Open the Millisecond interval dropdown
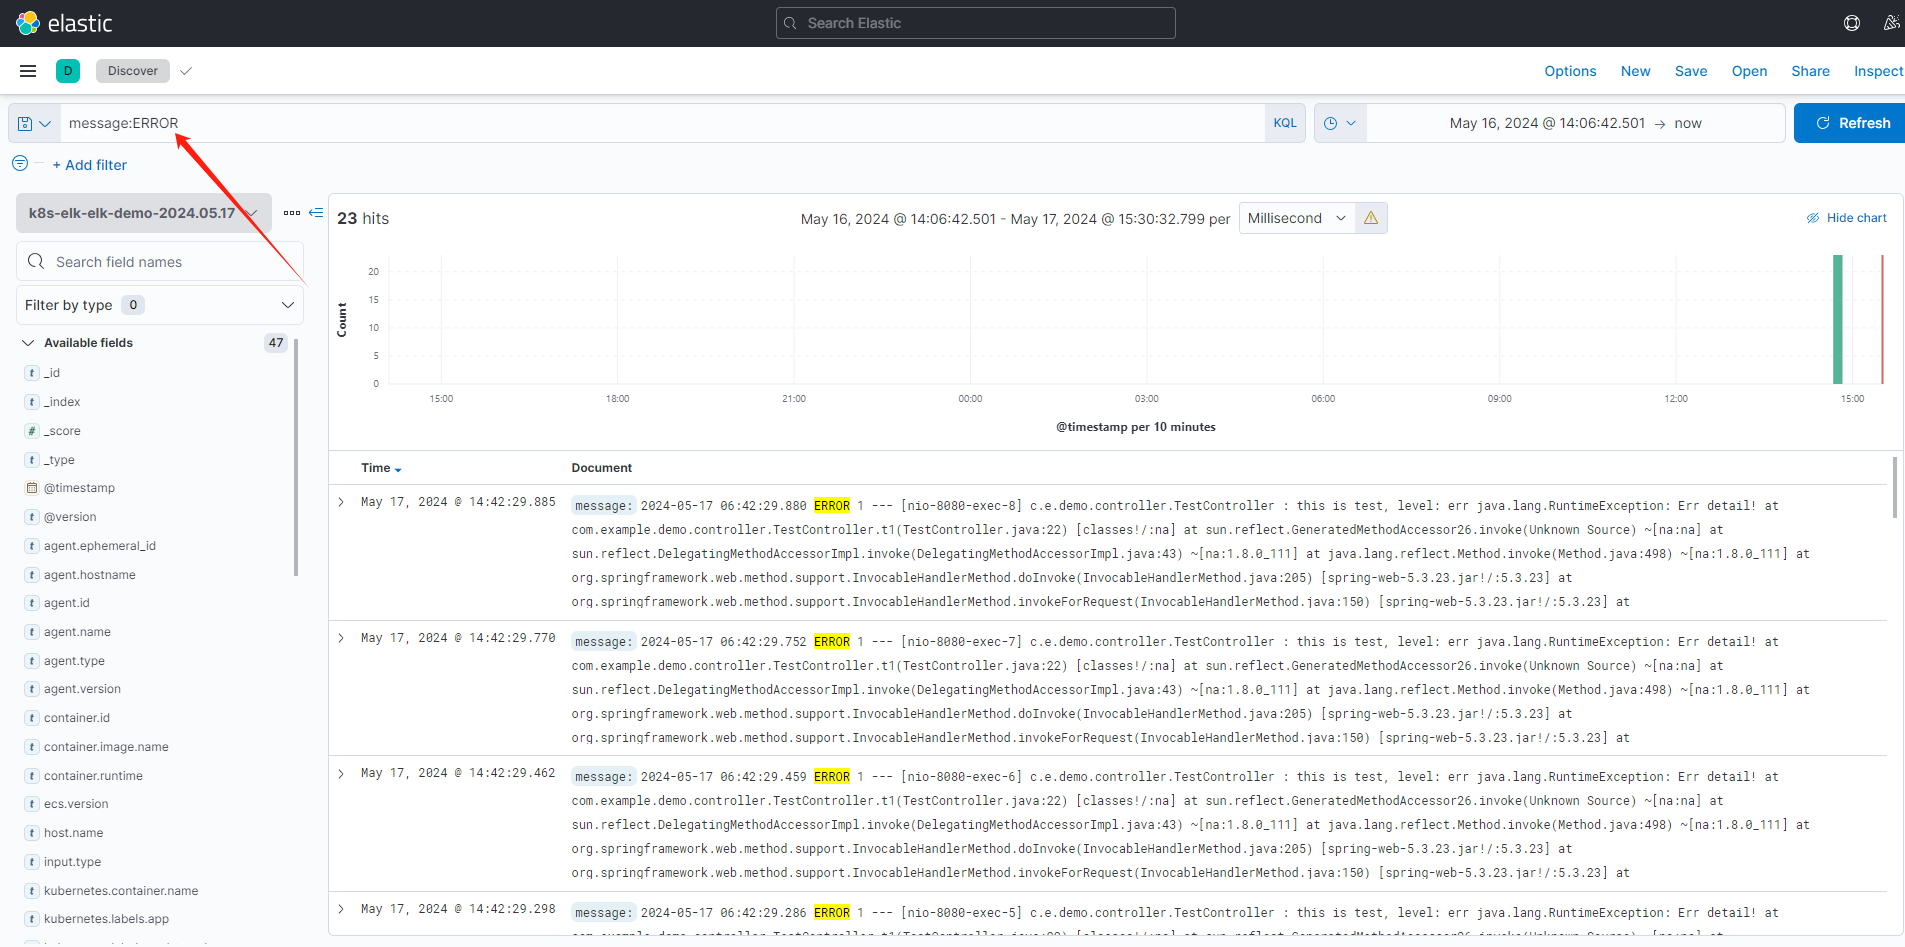 click(1297, 218)
